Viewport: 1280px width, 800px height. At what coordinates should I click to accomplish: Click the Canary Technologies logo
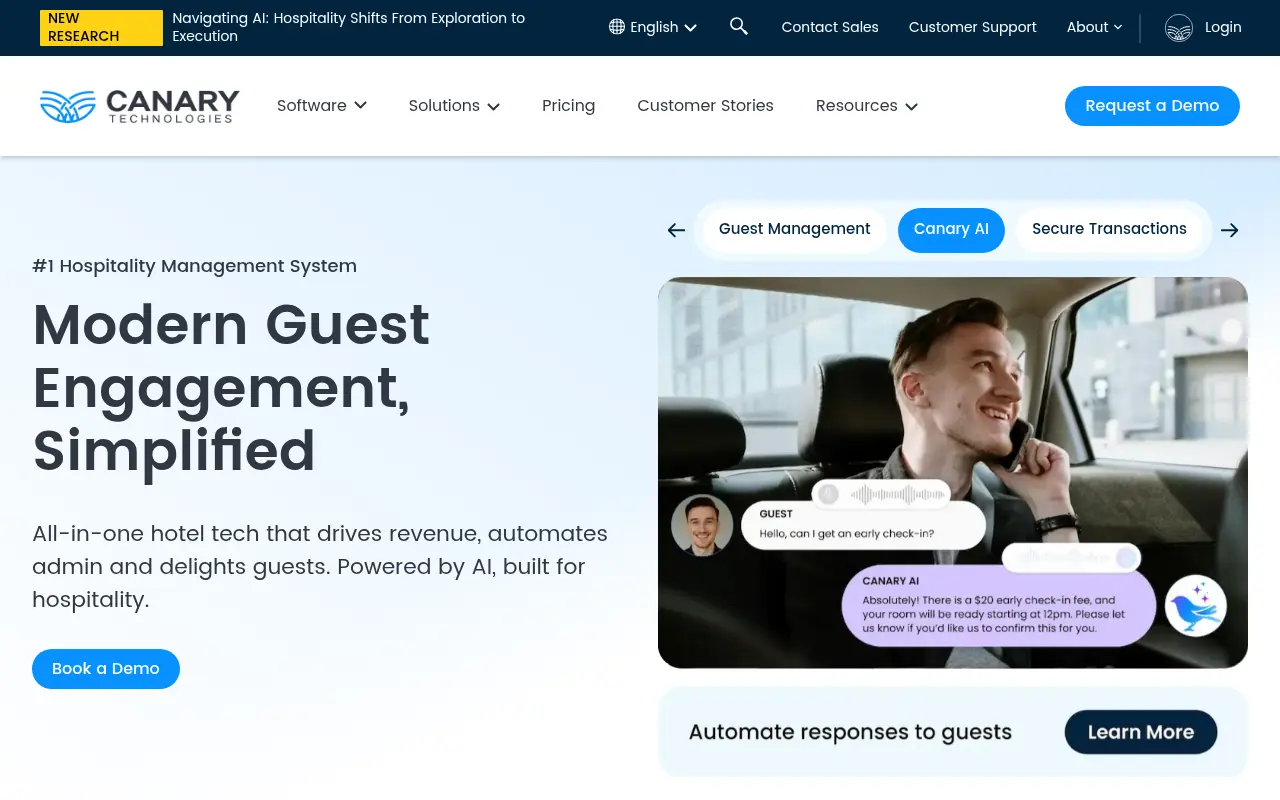[x=139, y=106]
